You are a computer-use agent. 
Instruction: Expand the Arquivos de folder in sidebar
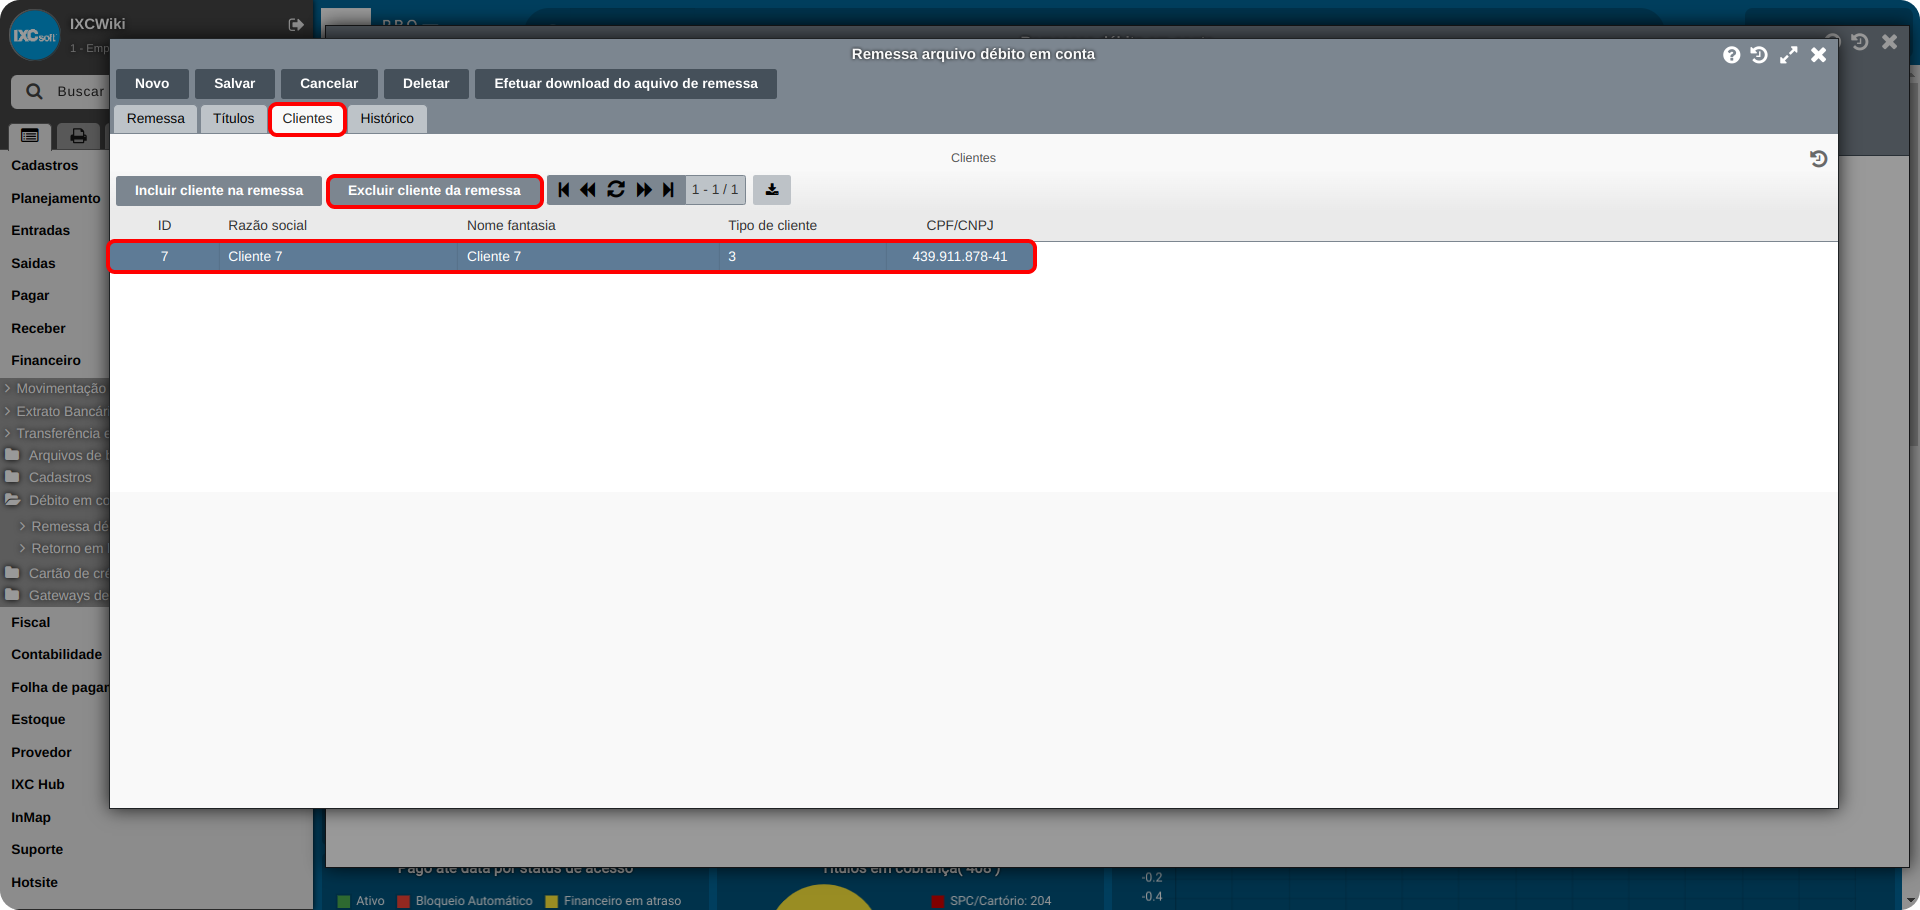pos(55,456)
